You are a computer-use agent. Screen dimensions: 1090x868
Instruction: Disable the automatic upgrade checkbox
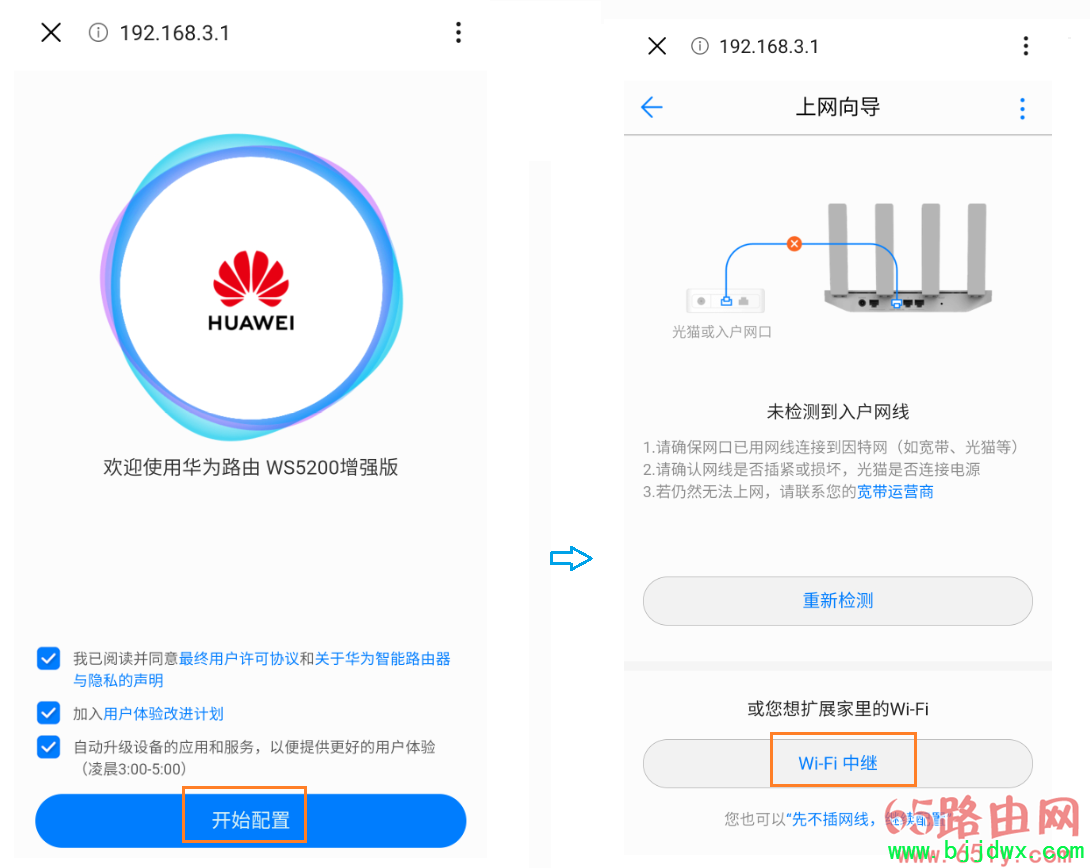coord(49,746)
